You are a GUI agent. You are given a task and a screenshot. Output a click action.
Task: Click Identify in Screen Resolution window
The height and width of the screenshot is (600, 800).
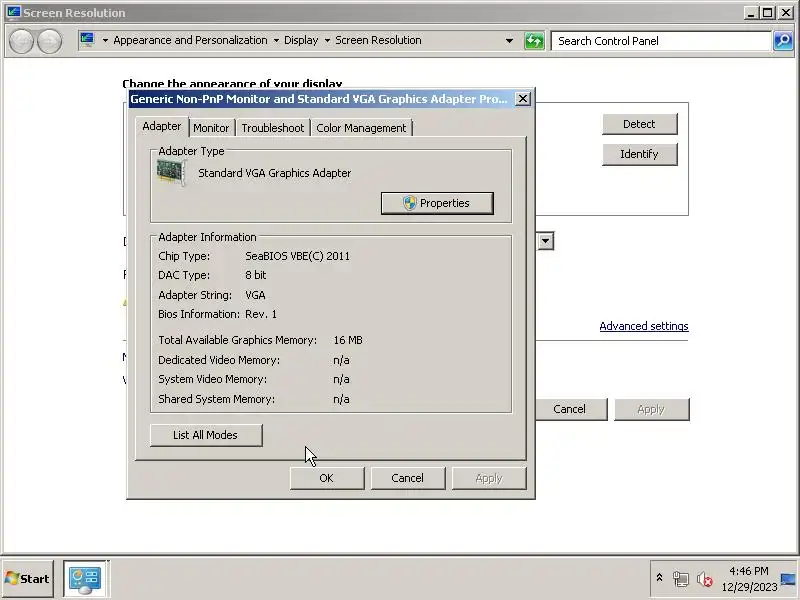pos(640,154)
